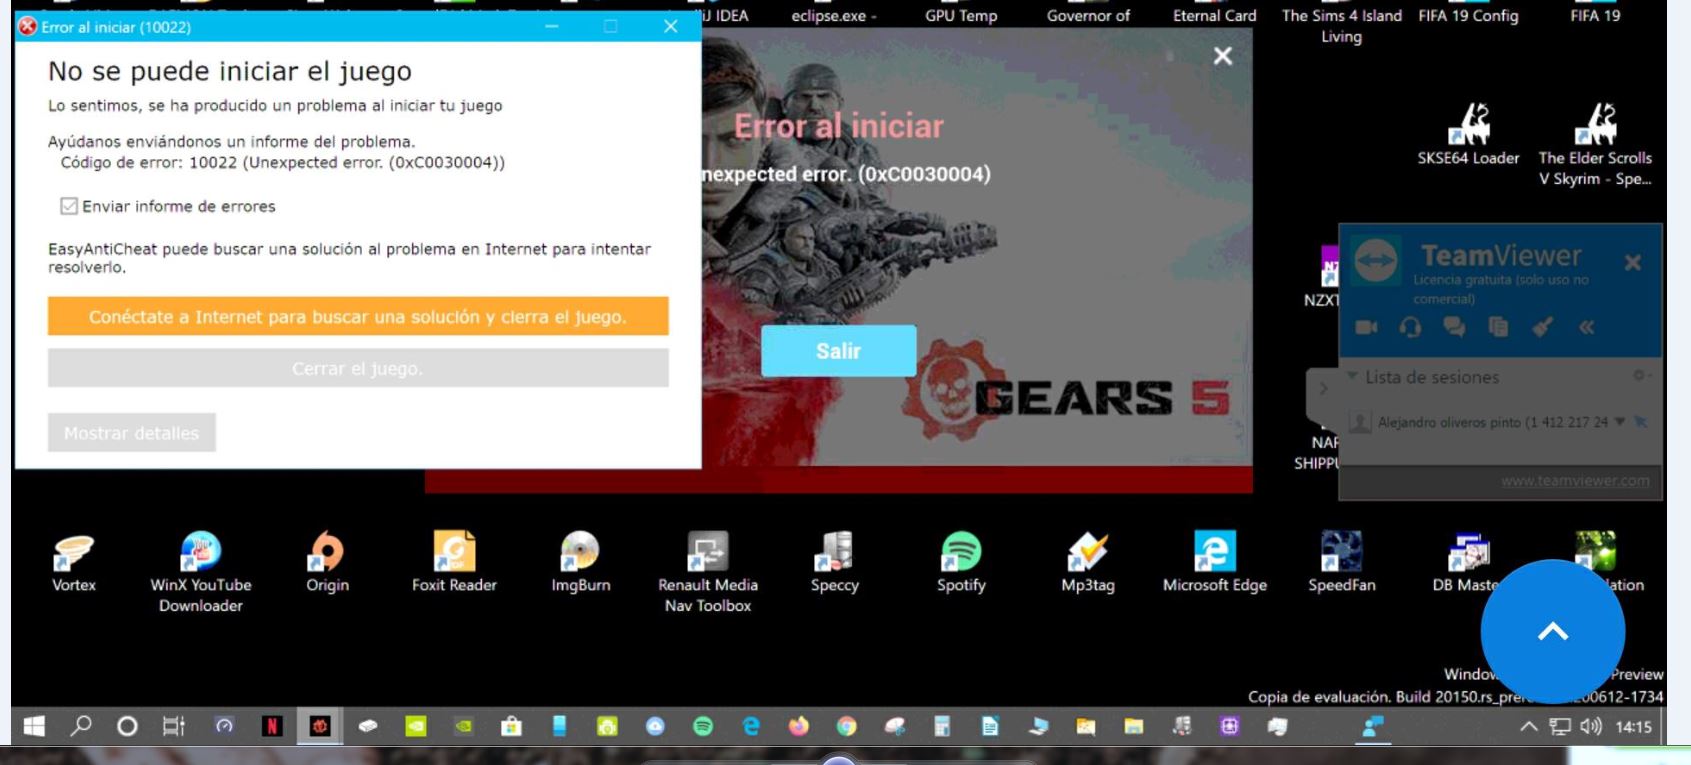Open the TeamViewer session list gear menu
Screen dimensions: 1691x765
(x=1639, y=375)
